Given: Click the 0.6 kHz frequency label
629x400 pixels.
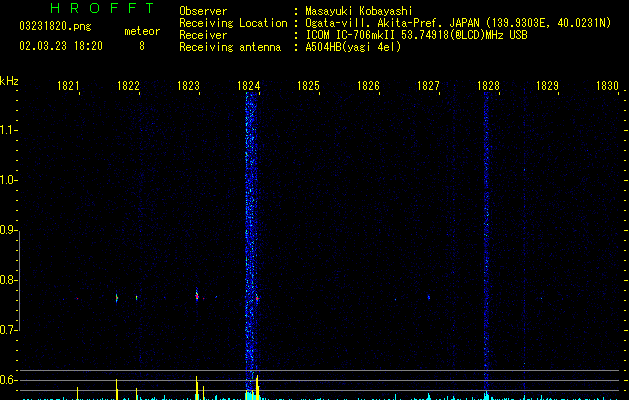Looking at the screenshot, I should [x=8, y=380].
